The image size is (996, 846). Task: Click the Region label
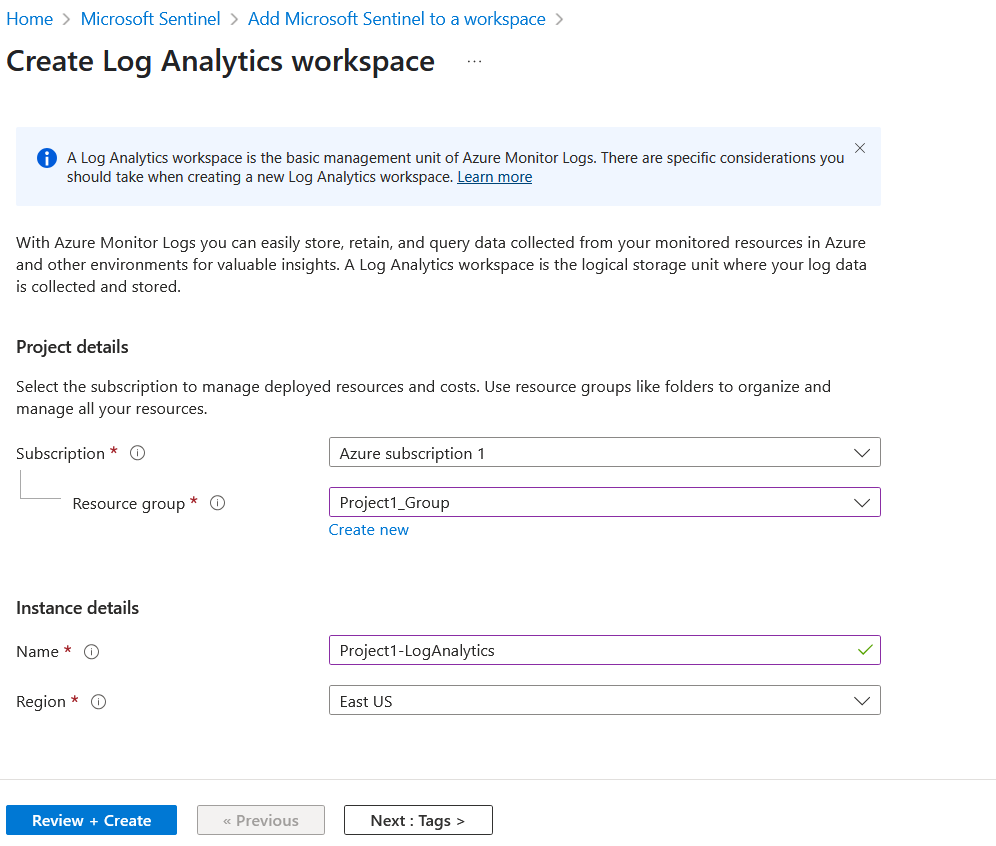(41, 702)
